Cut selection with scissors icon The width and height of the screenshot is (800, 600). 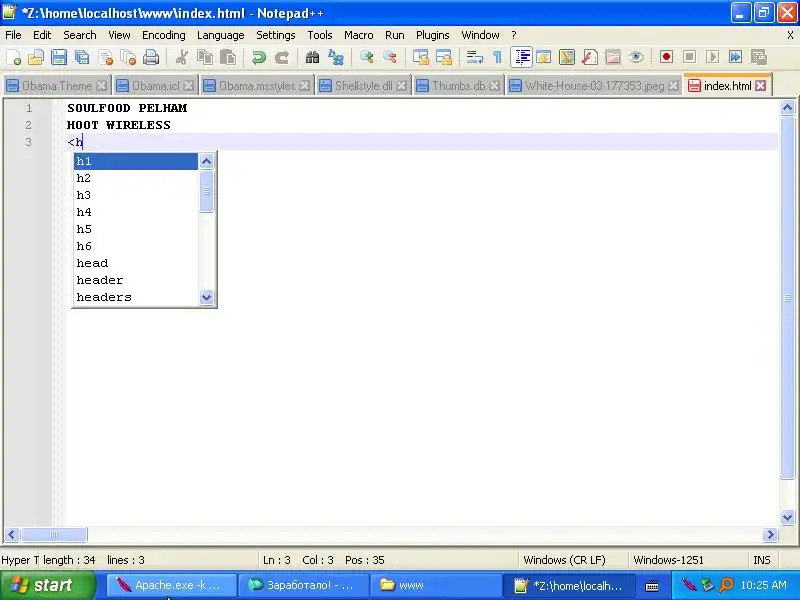pos(181,57)
